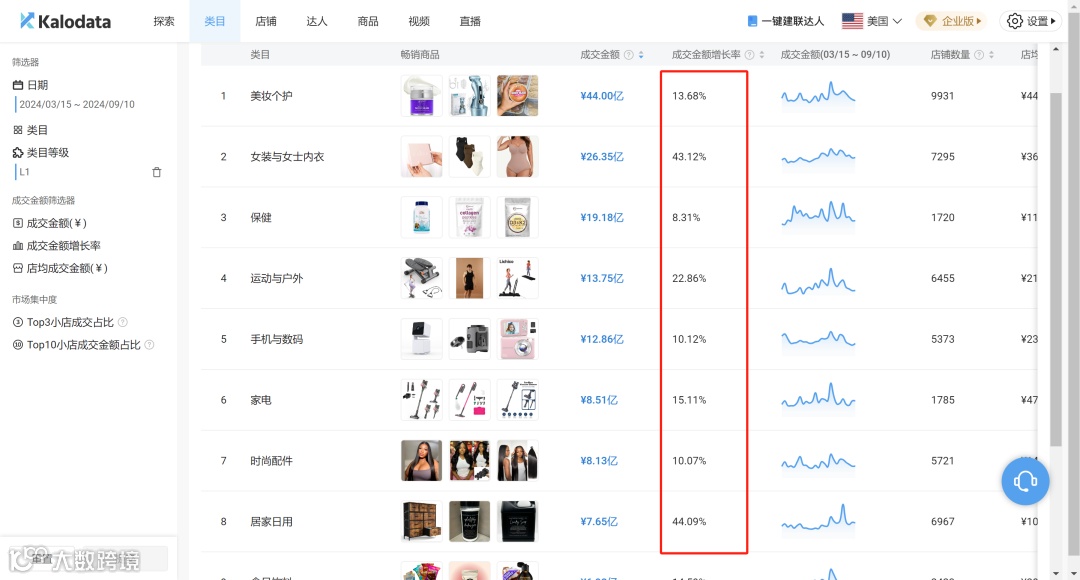1080x580 pixels.
Task: Click the chart icon beside 成交金额增长率
Action: click(x=16, y=245)
